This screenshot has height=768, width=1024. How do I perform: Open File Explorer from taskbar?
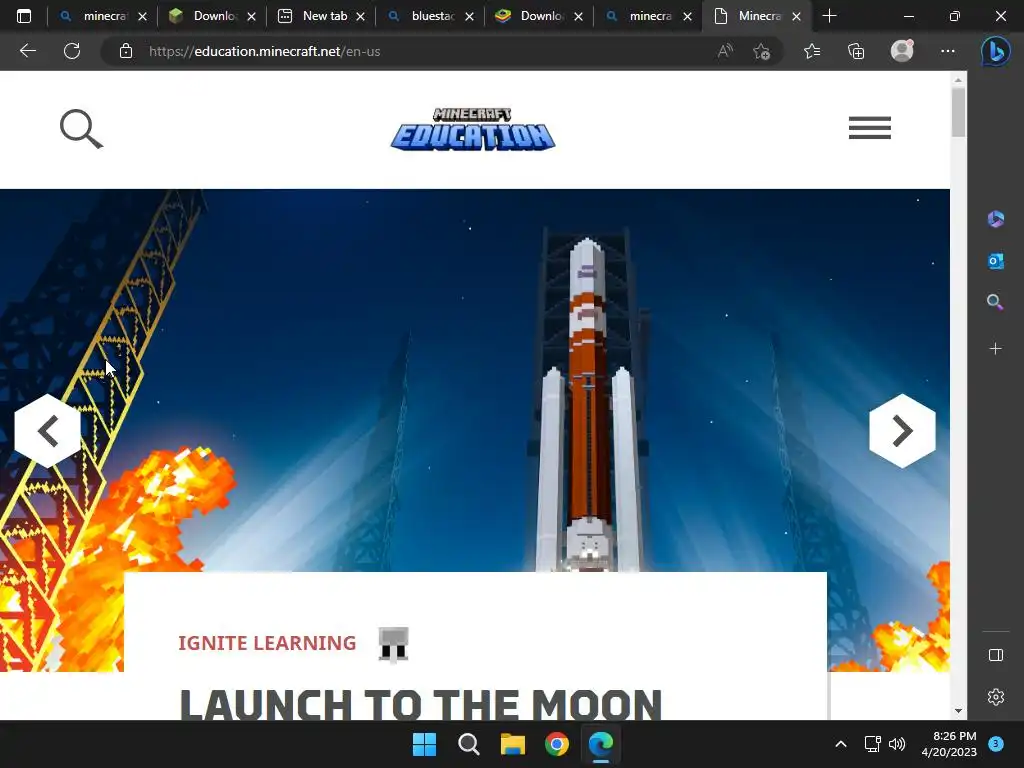(513, 744)
